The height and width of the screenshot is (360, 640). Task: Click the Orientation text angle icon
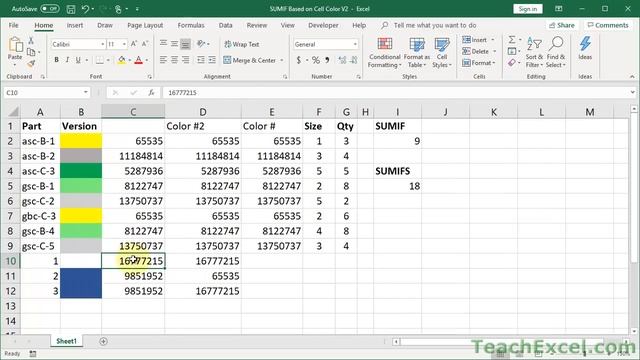click(x=201, y=43)
